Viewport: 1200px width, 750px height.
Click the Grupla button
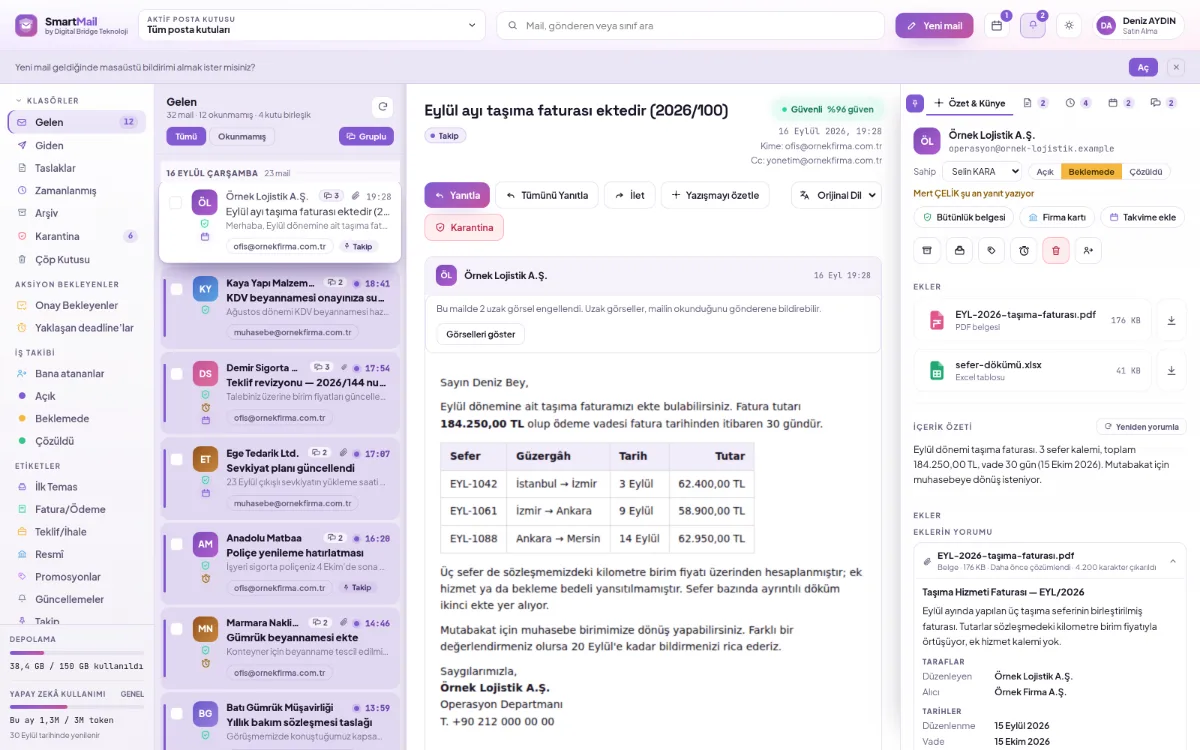tap(366, 136)
